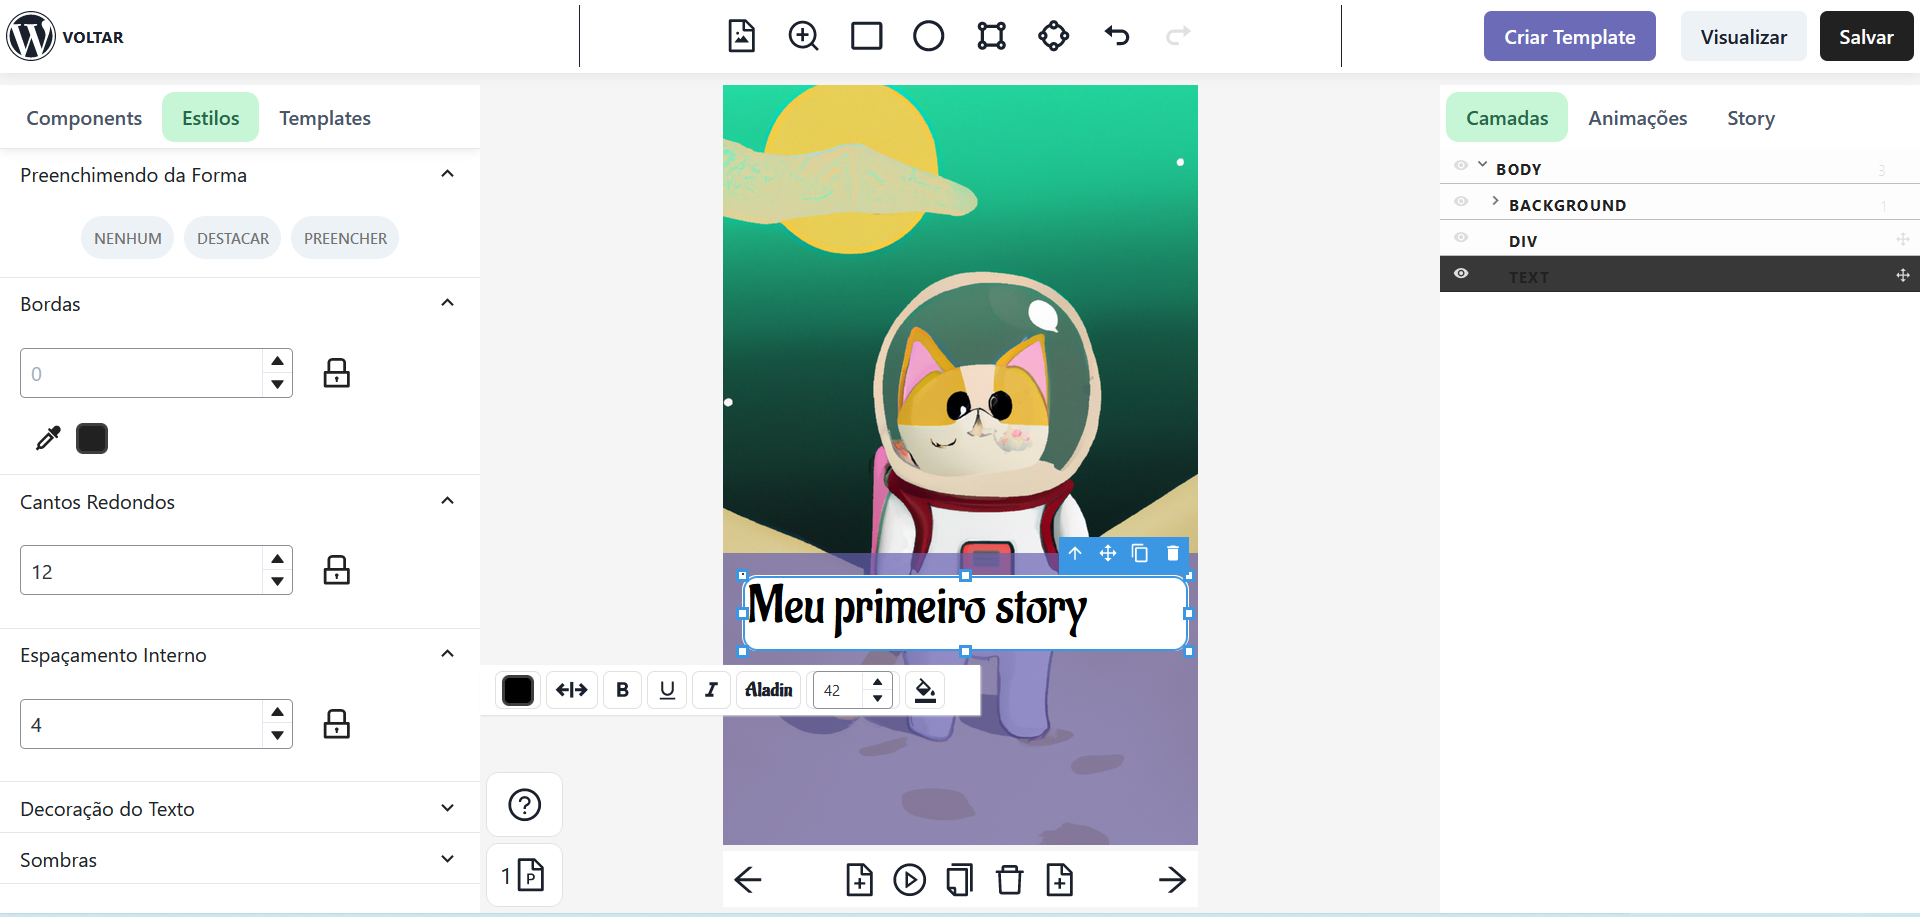This screenshot has height=917, width=1920.
Task: Apply underline to the text
Action: pyautogui.click(x=667, y=690)
